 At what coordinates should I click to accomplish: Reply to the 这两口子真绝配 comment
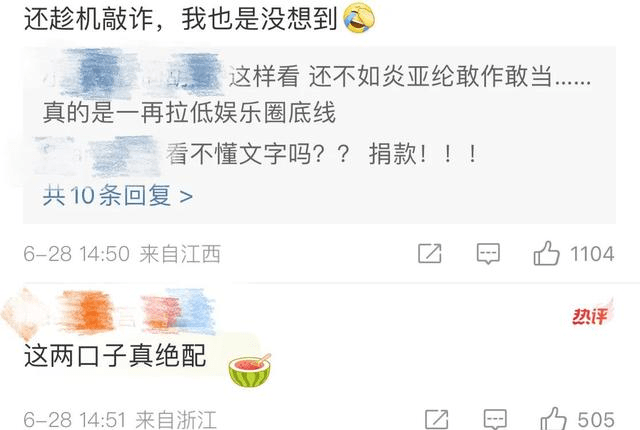click(495, 419)
